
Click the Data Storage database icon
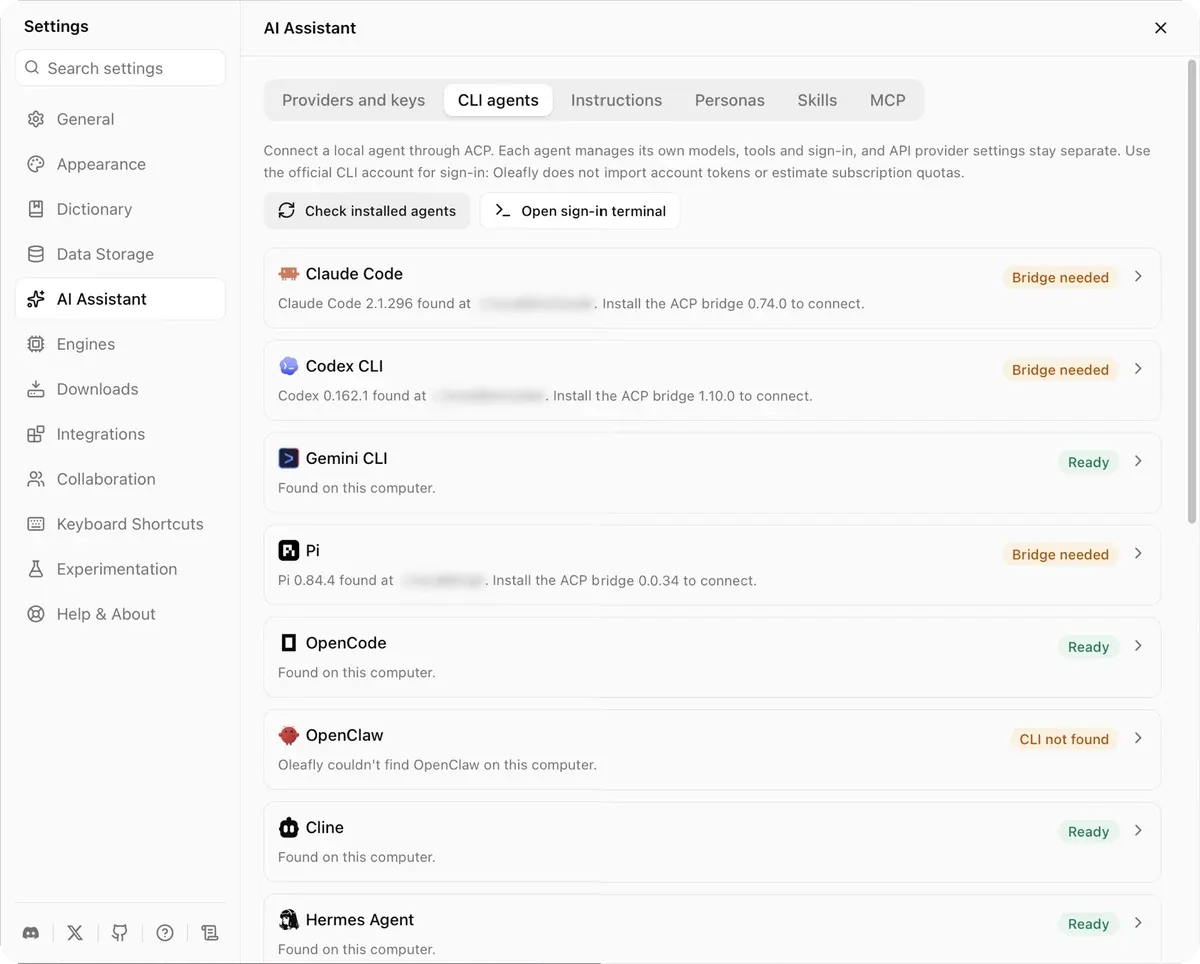pos(36,254)
